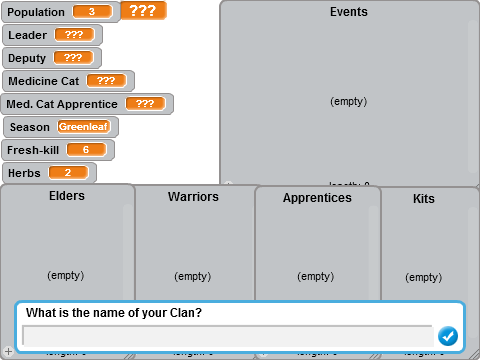Click the Fresh-kill value 6
The height and width of the screenshot is (360, 480).
pyautogui.click(x=86, y=150)
